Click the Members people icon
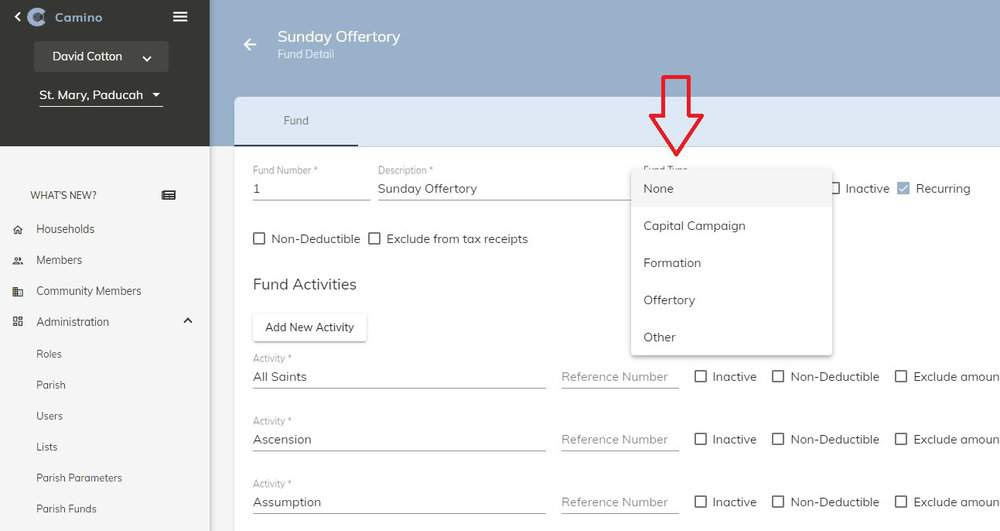This screenshot has height=531, width=1000. [x=18, y=260]
